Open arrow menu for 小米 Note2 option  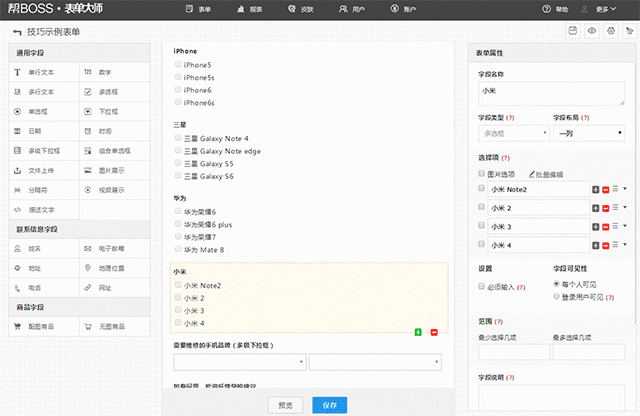click(625, 189)
